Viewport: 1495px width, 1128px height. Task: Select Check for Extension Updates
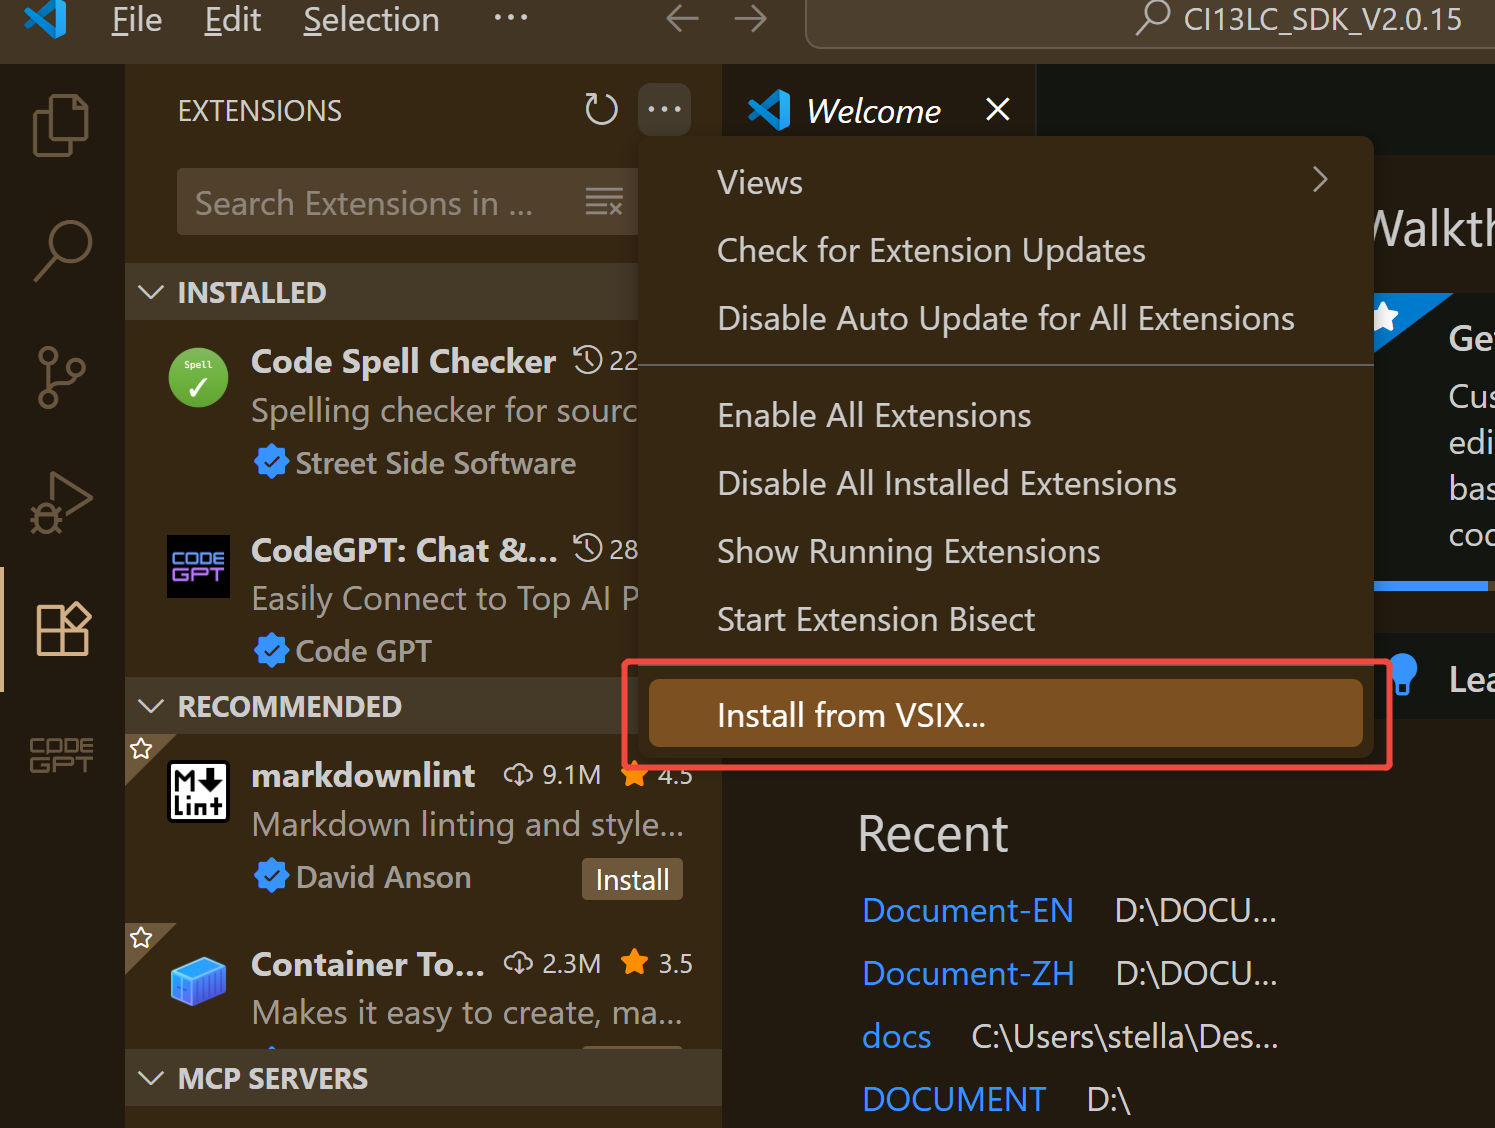pos(931,250)
